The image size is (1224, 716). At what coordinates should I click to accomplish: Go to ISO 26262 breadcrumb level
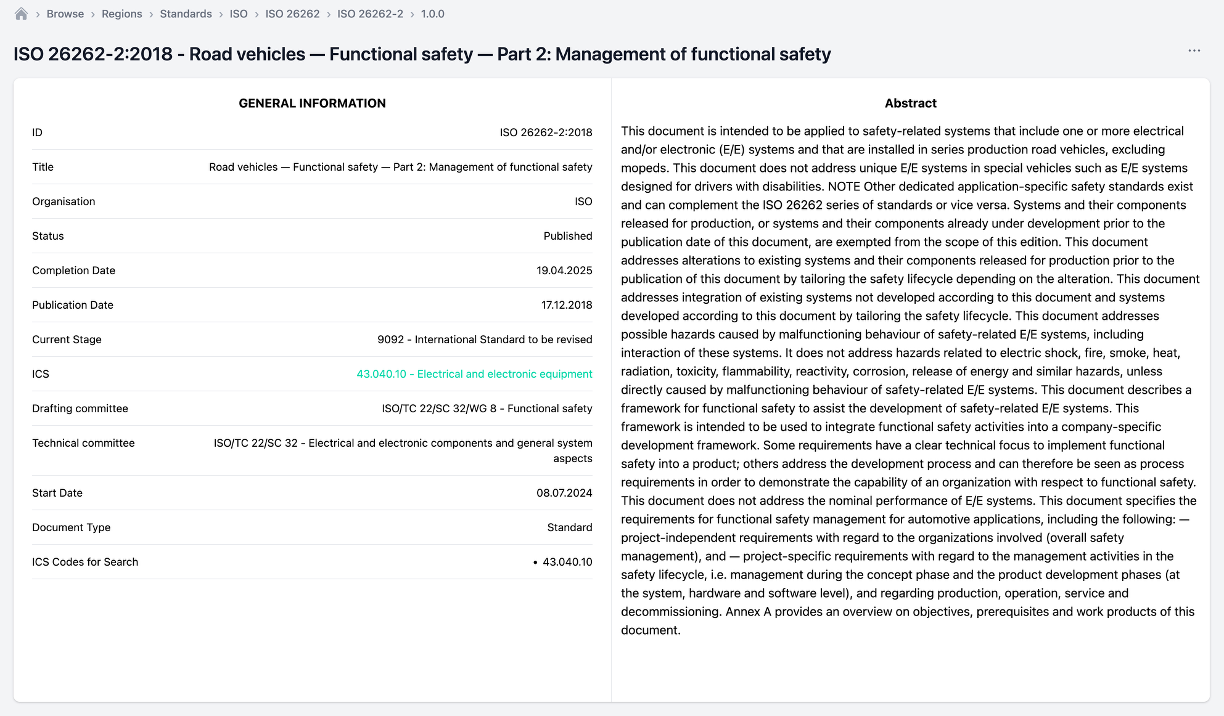tap(292, 14)
